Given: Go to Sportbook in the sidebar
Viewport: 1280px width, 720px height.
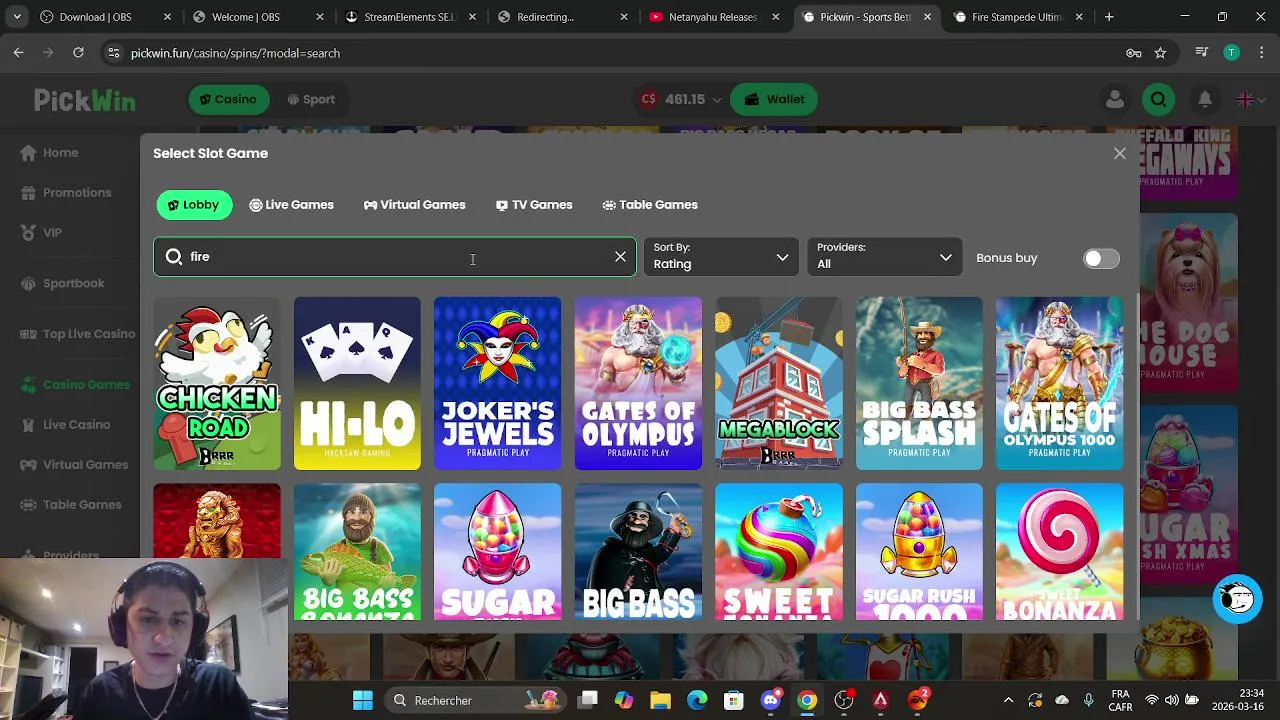Looking at the screenshot, I should point(62,283).
